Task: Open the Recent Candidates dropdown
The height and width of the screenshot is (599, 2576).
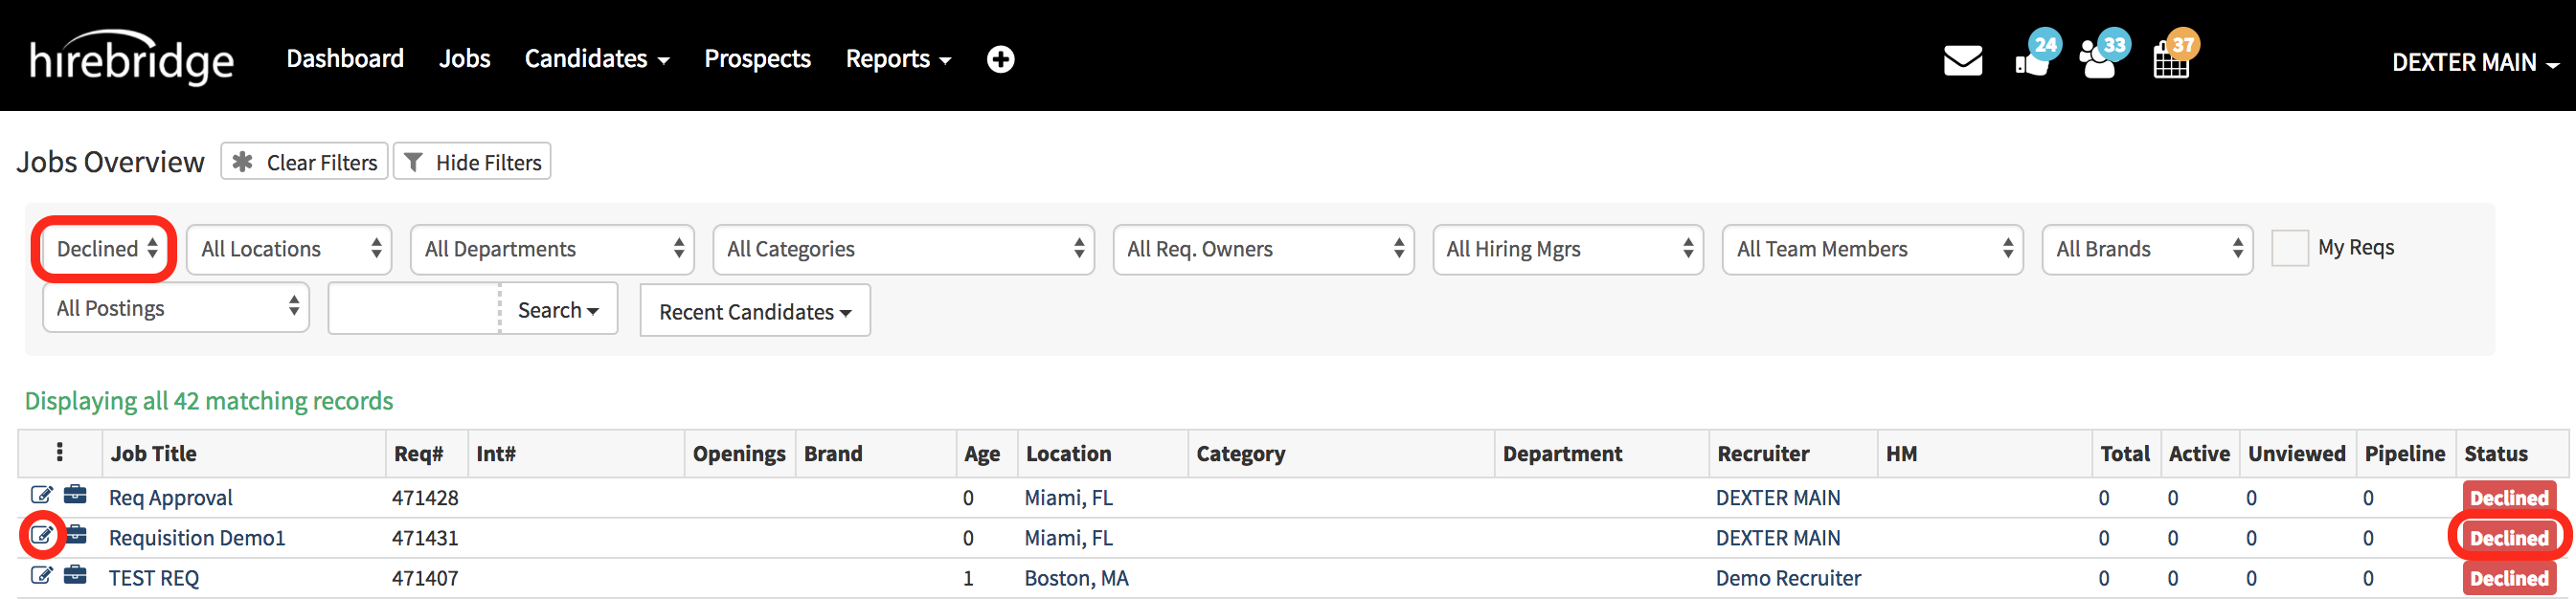Action: tap(755, 311)
